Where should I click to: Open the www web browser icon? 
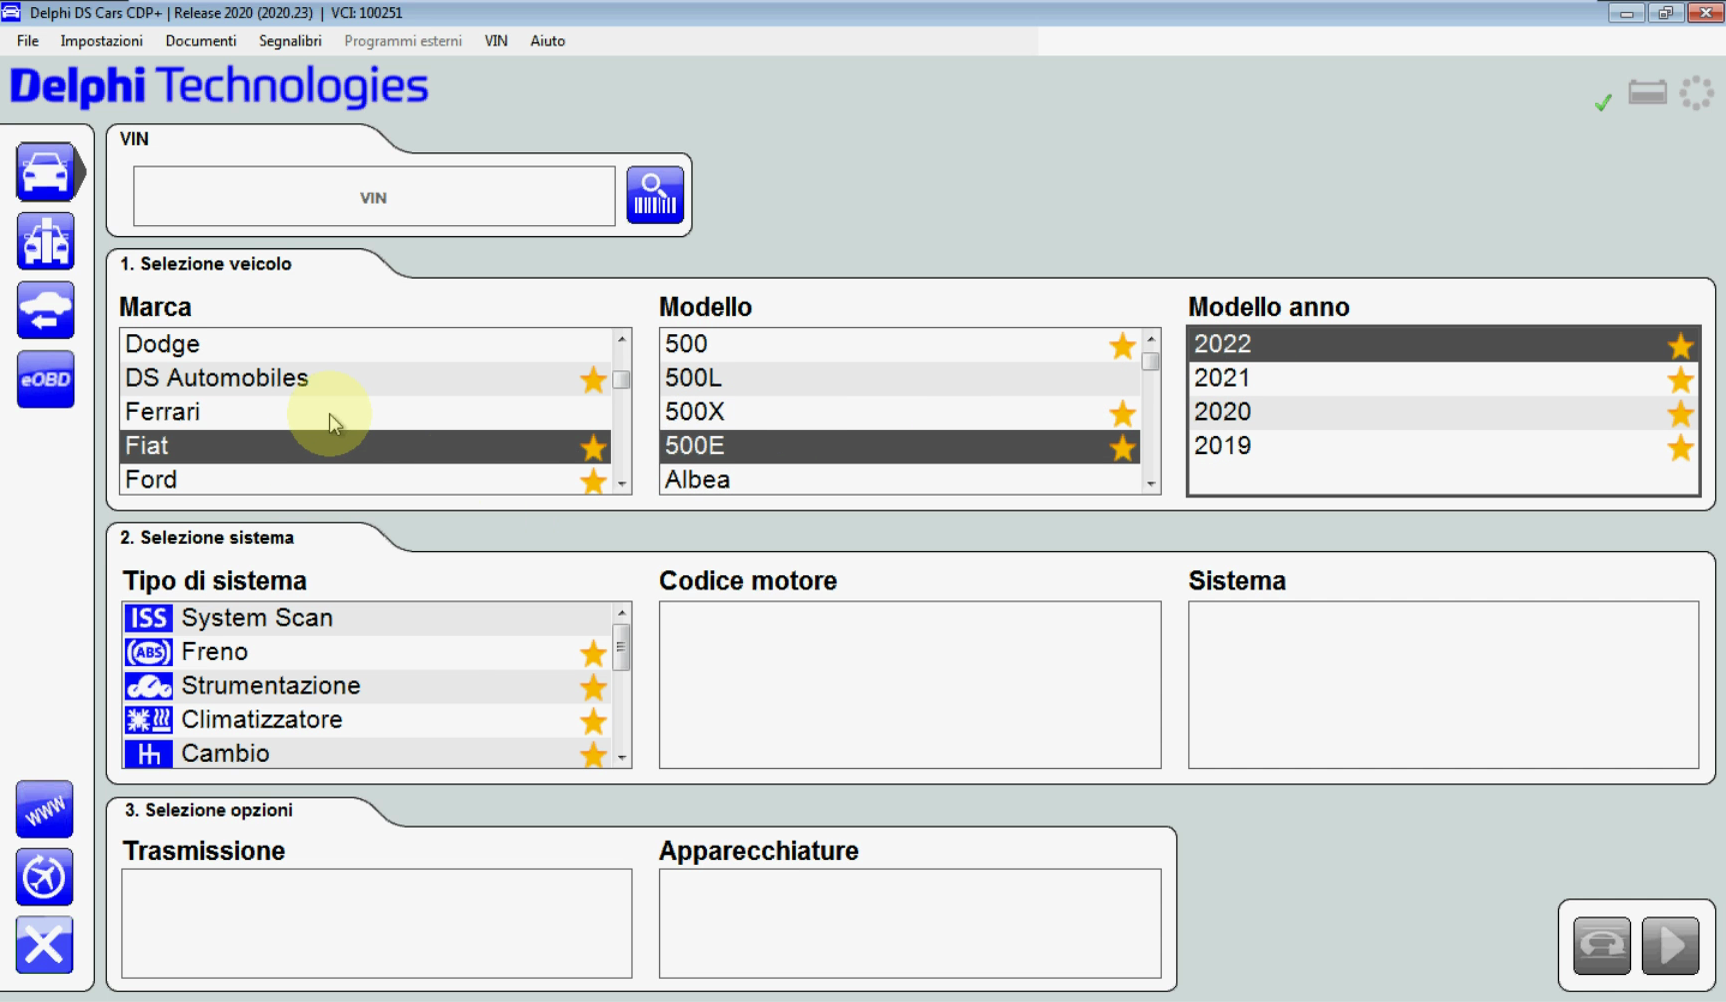coord(45,809)
